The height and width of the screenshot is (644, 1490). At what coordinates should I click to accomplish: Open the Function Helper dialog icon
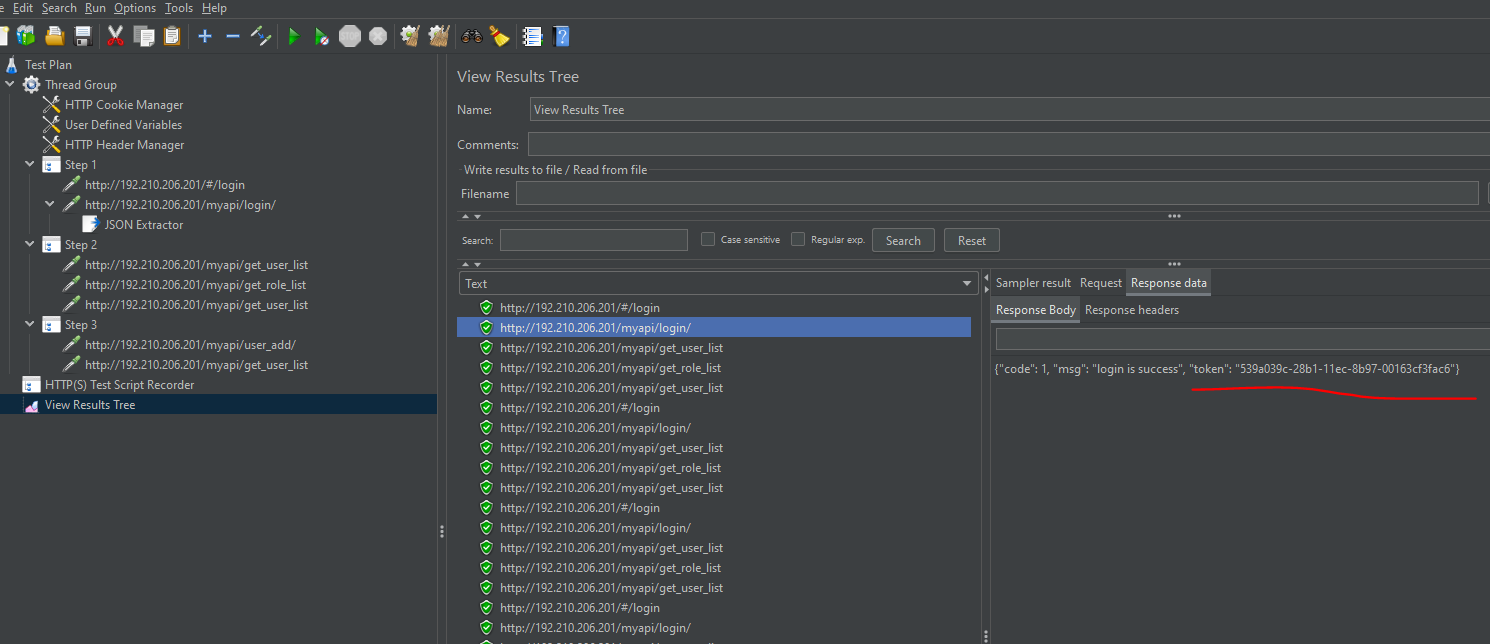[x=532, y=37]
